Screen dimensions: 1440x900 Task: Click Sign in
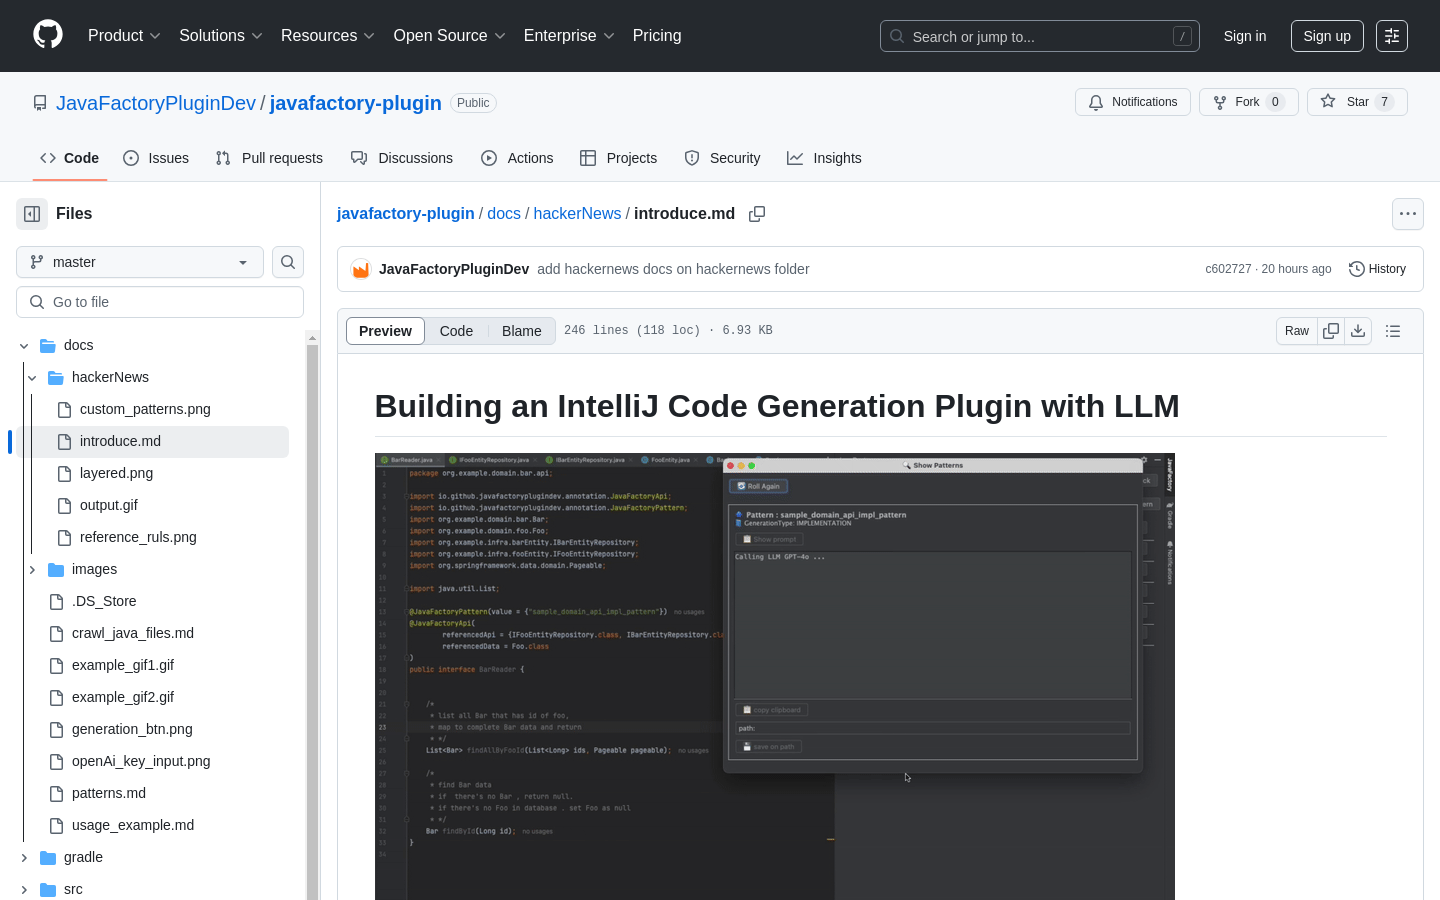point(1245,36)
